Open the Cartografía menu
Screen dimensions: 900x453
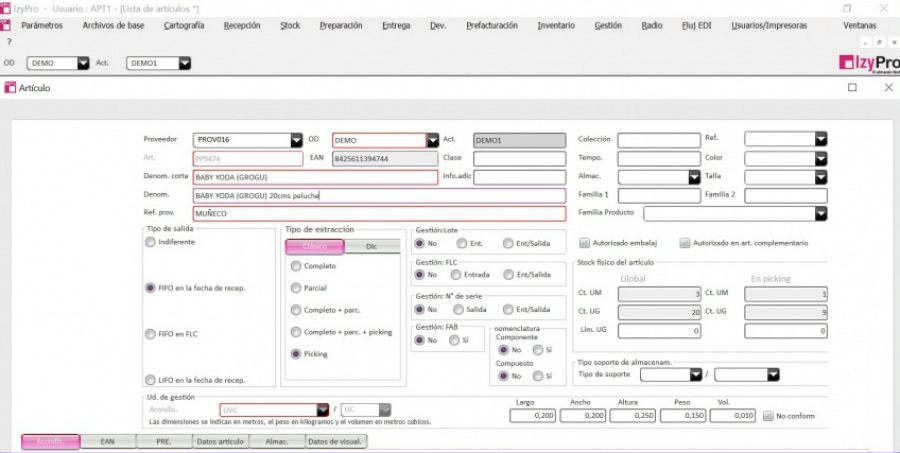[x=184, y=25]
